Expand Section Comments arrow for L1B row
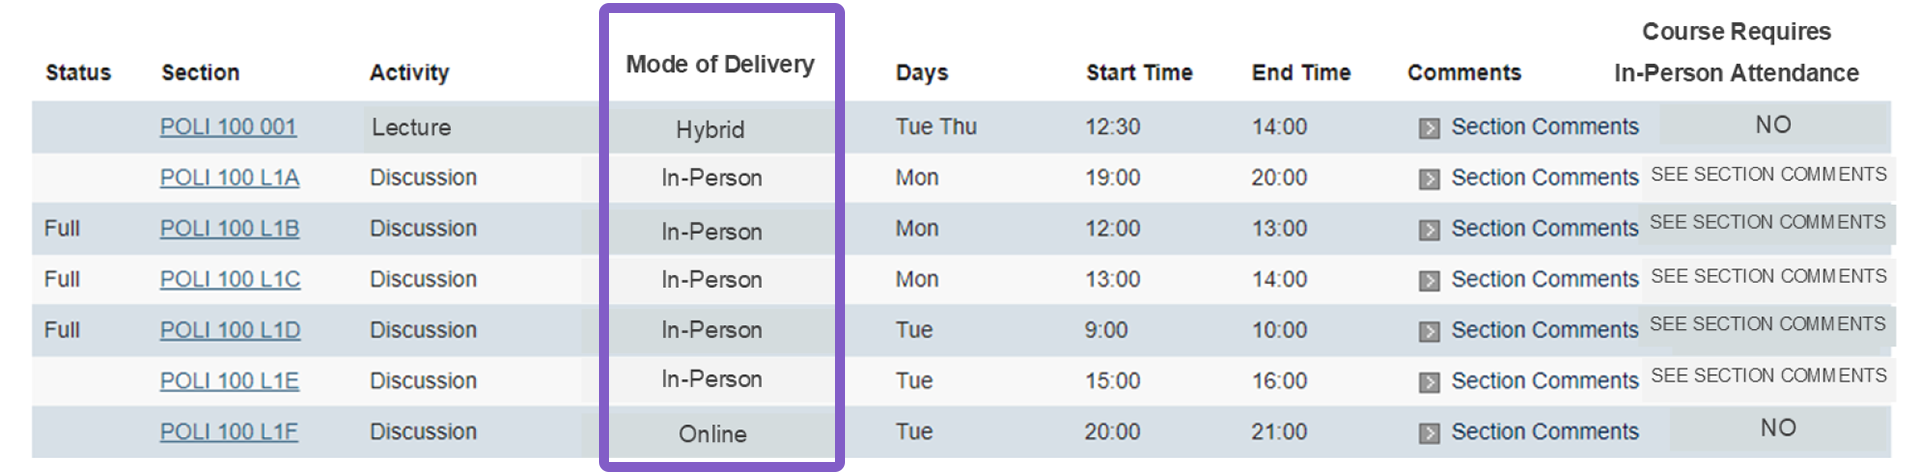This screenshot has width=1920, height=472. tap(1429, 230)
